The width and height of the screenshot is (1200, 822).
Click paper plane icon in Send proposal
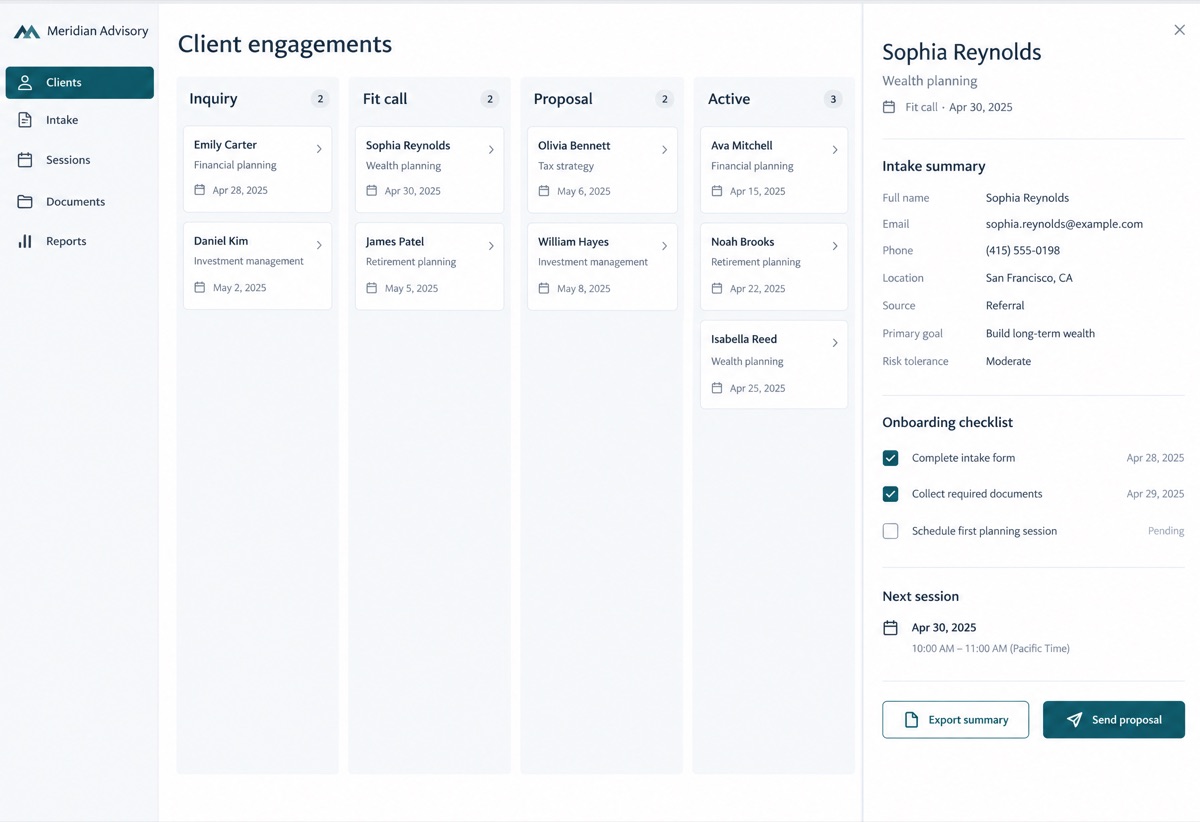[1074, 720]
